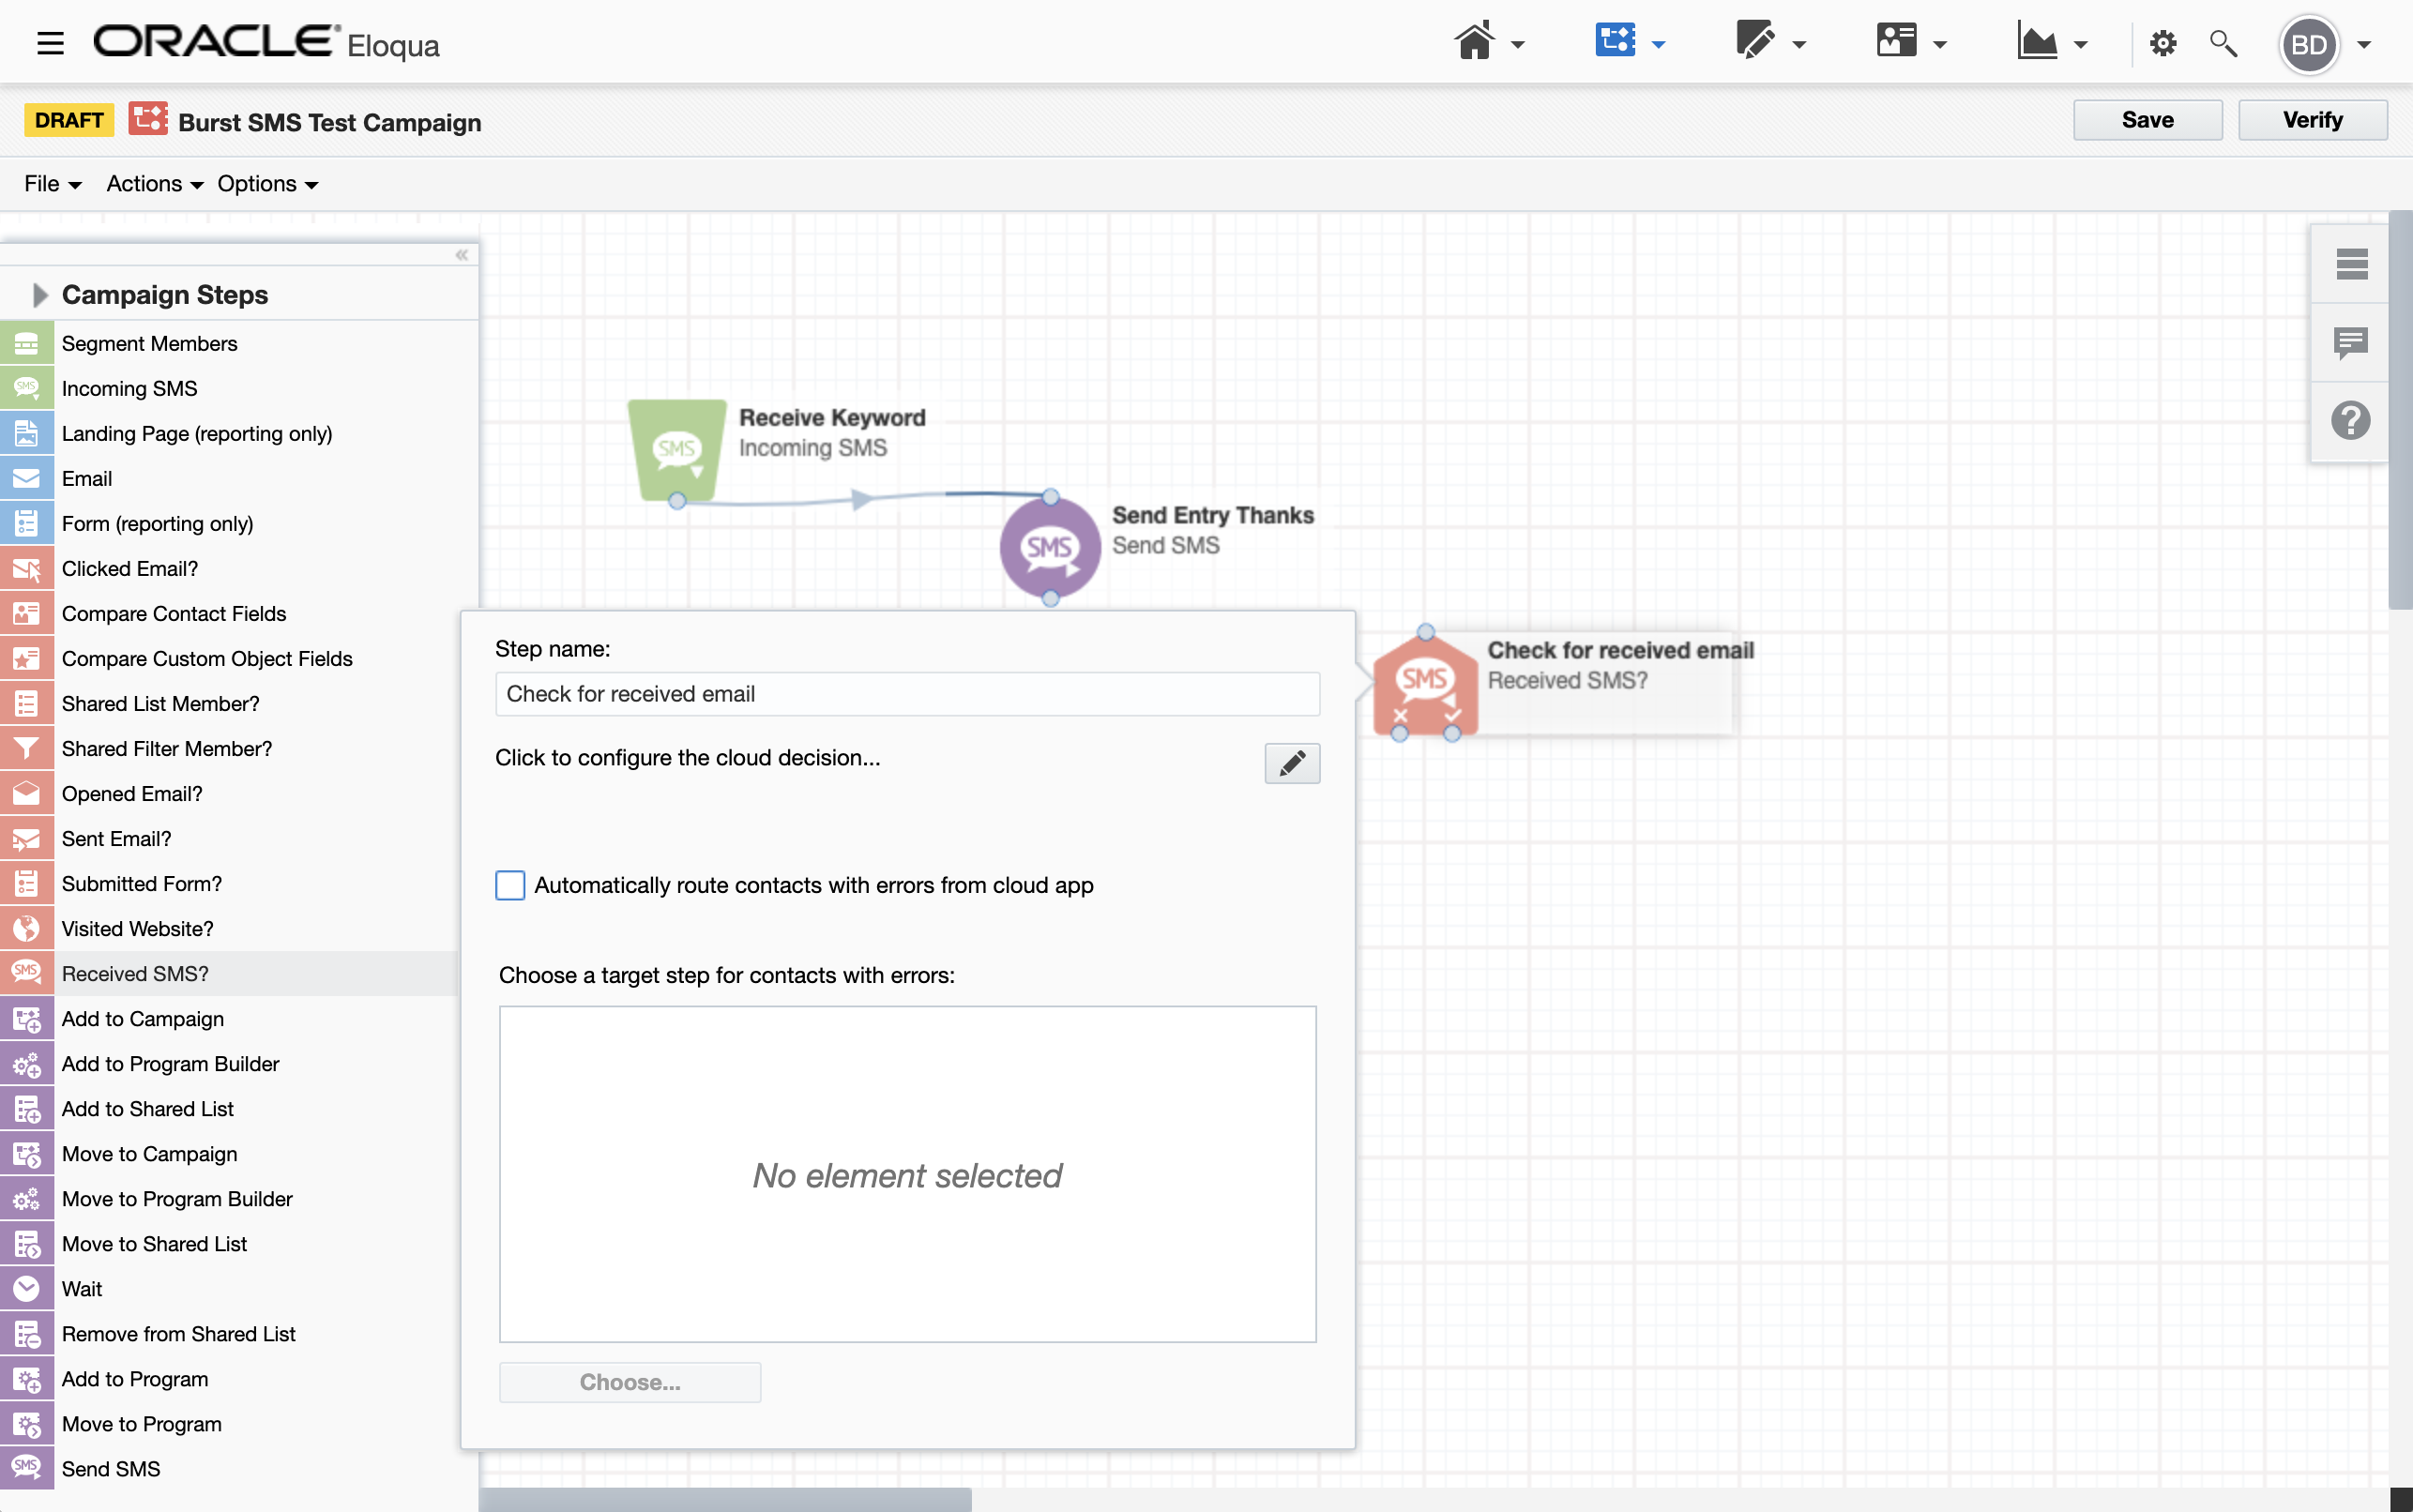2413x1512 pixels.
Task: Expand the Campaign Steps section triangle
Action: [39, 295]
